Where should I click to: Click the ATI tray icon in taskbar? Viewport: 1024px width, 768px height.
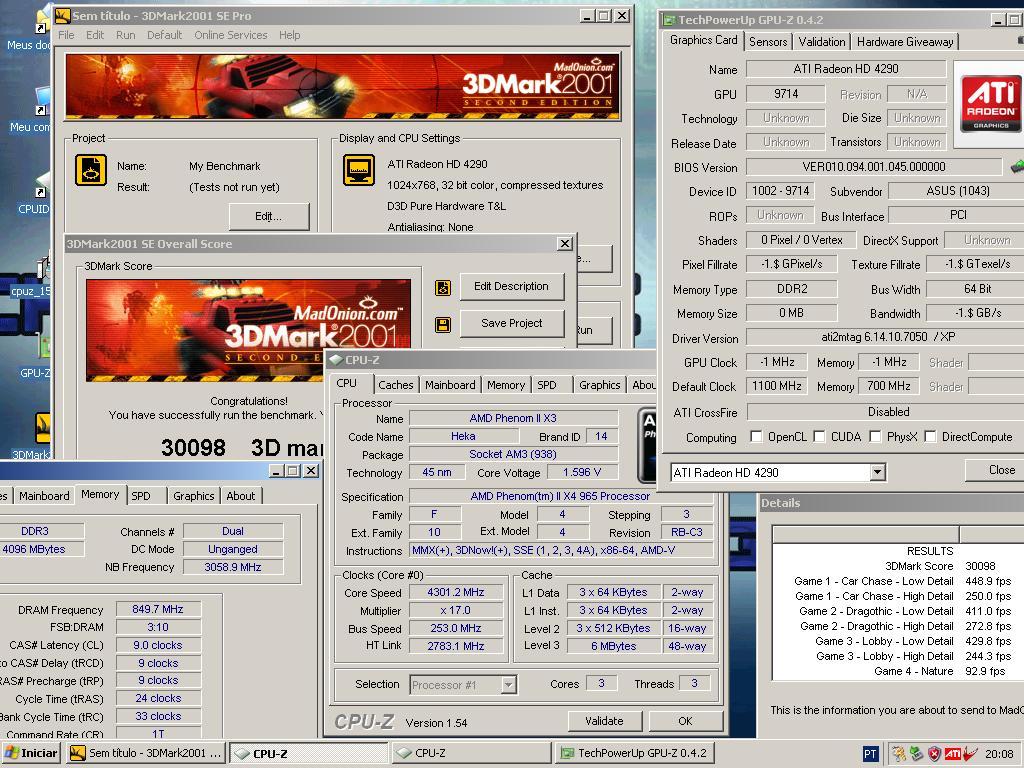click(x=952, y=754)
